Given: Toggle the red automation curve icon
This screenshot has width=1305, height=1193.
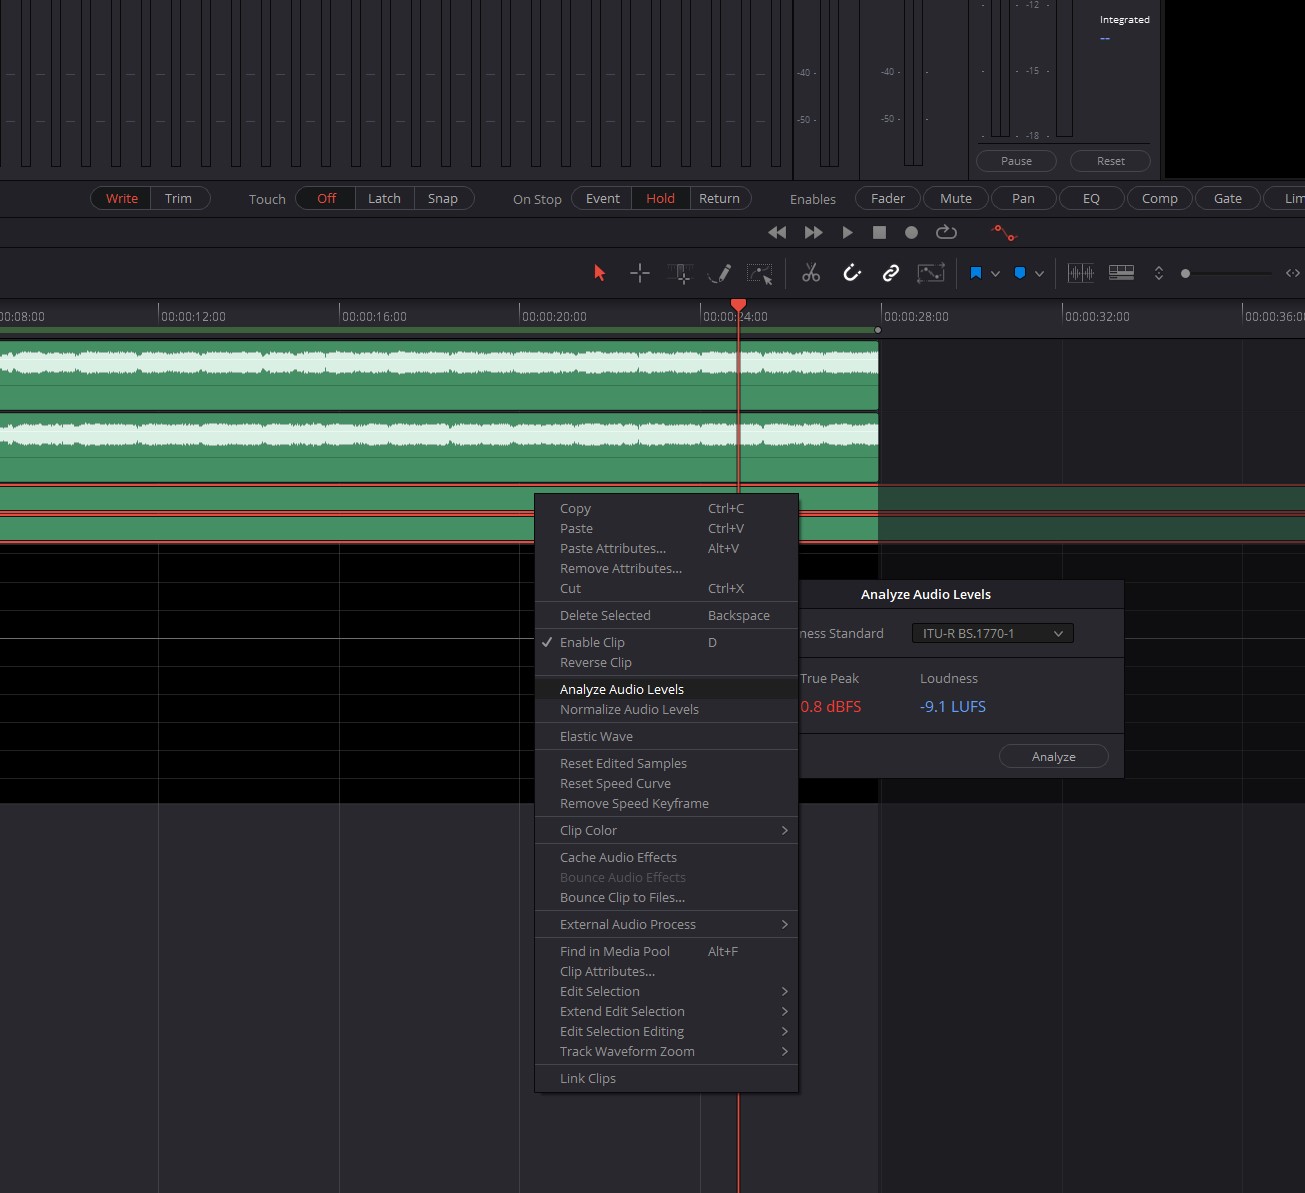Looking at the screenshot, I should pyautogui.click(x=1003, y=233).
